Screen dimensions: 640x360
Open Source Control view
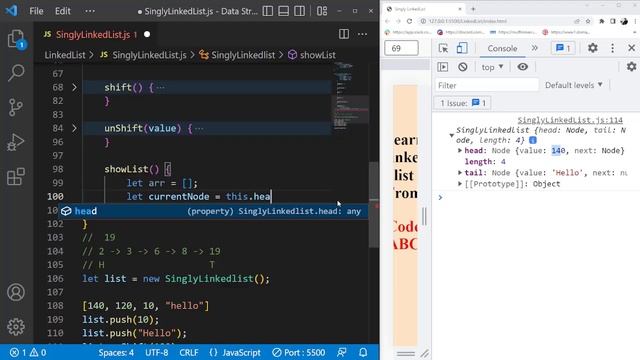[x=16, y=108]
